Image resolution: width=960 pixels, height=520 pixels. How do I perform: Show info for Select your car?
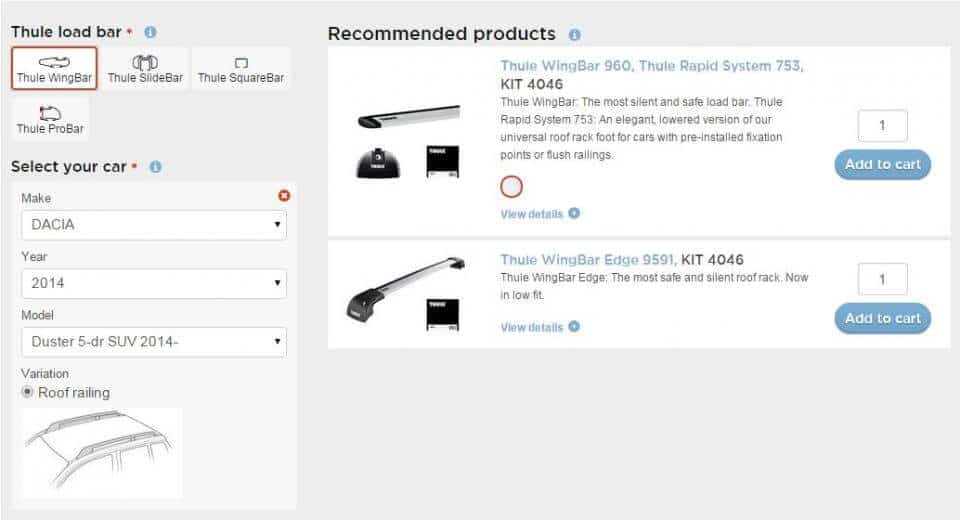click(x=155, y=167)
